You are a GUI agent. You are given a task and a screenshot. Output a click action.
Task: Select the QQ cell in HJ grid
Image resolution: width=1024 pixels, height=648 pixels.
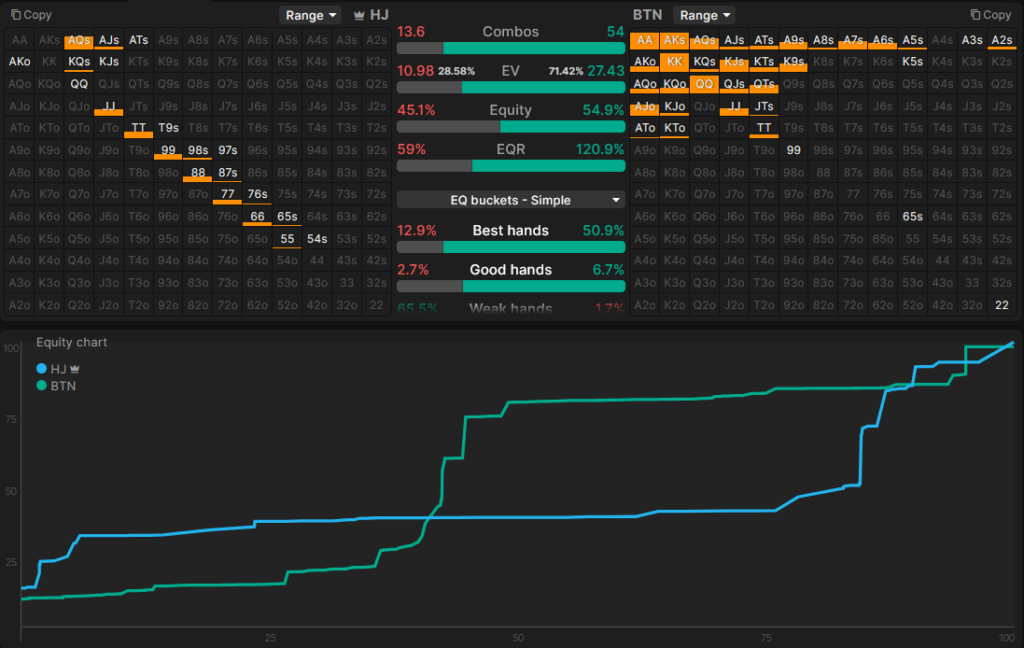pyautogui.click(x=79, y=84)
